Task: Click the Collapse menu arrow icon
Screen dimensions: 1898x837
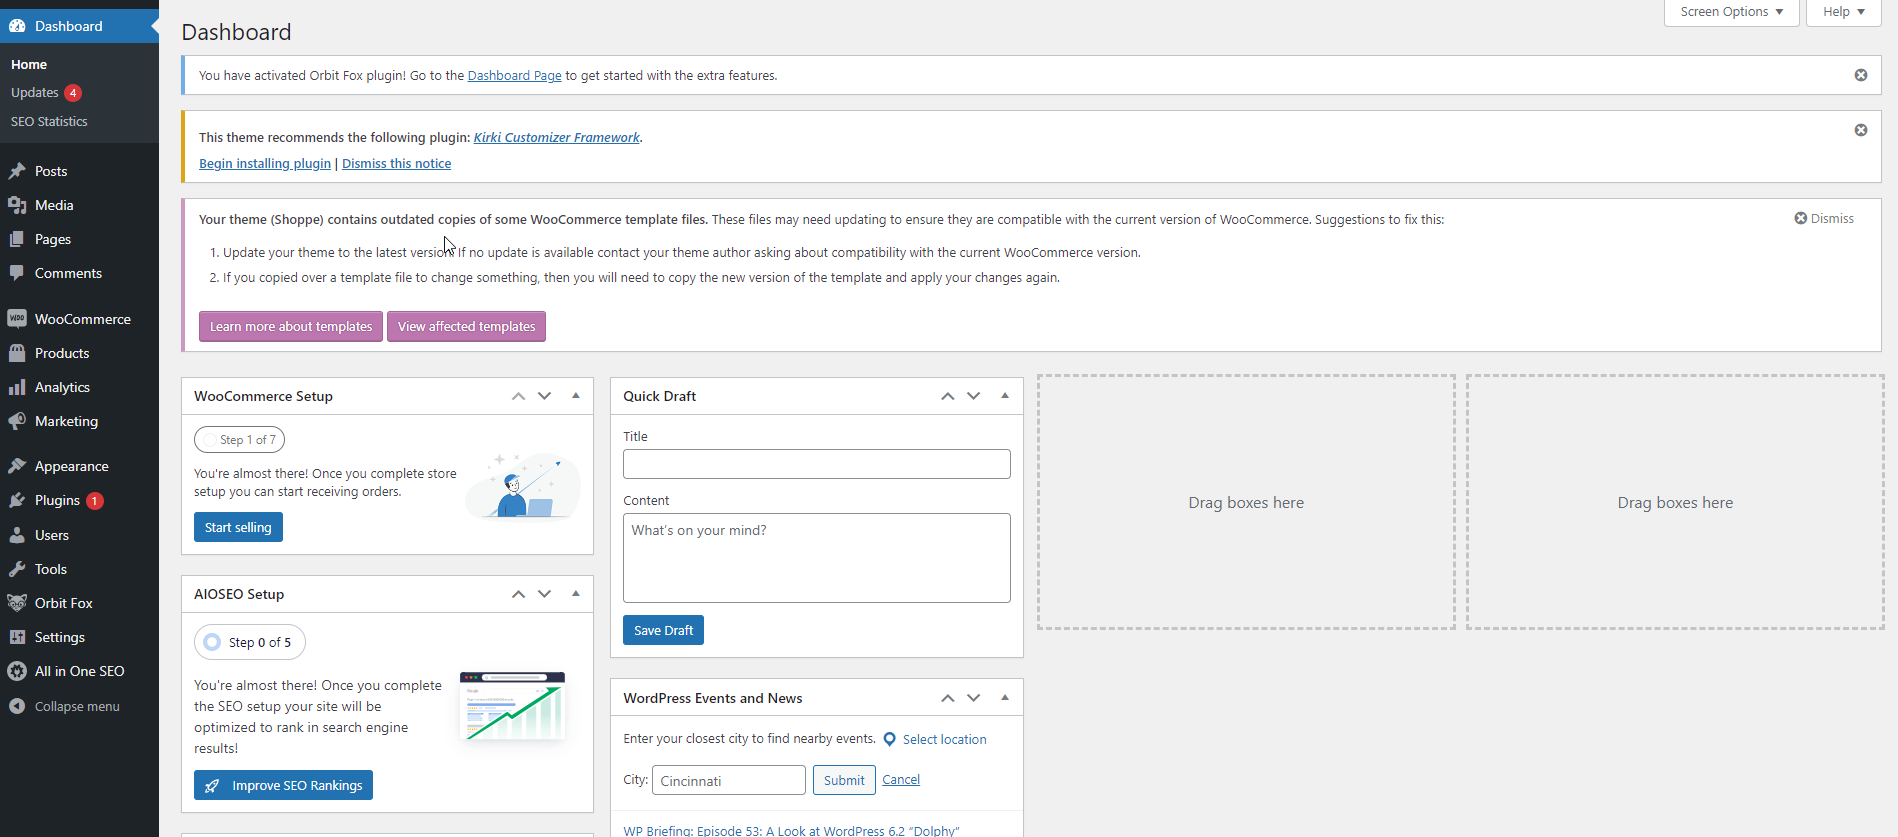Action: [17, 706]
